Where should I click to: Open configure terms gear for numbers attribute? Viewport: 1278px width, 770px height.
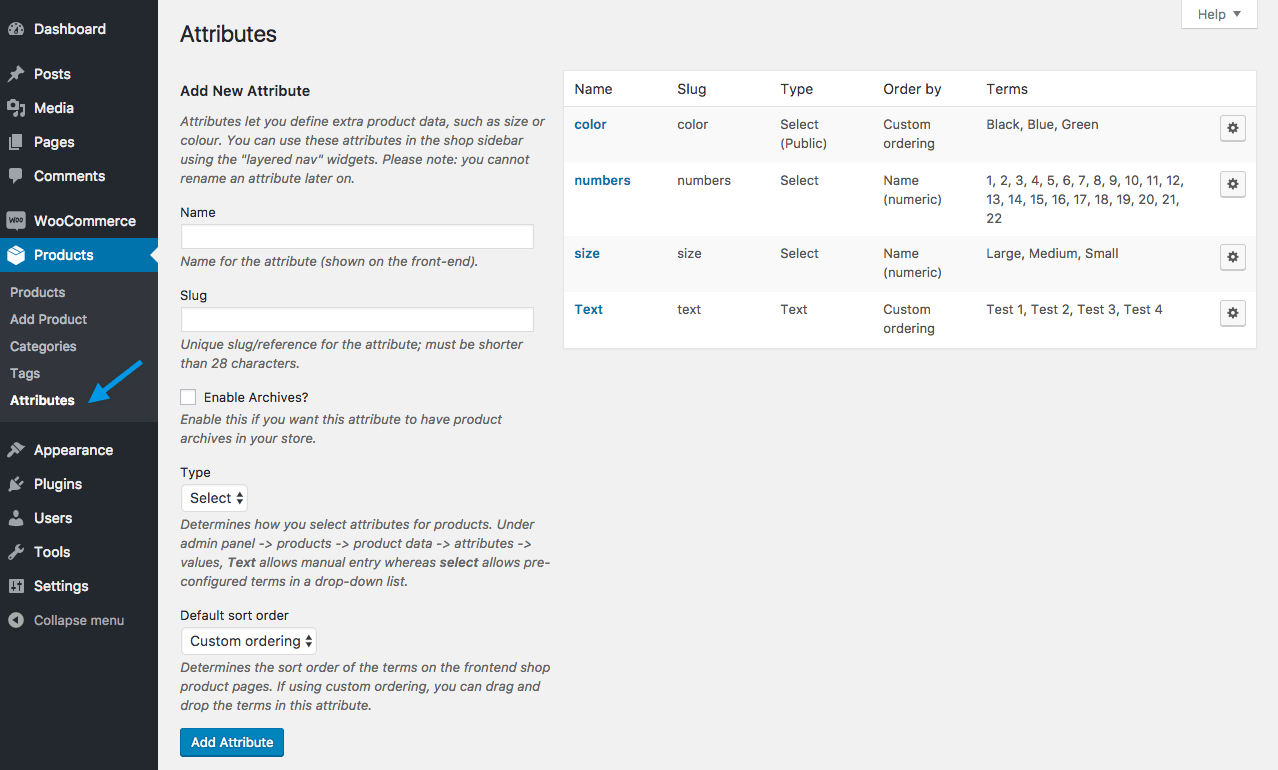(1232, 184)
